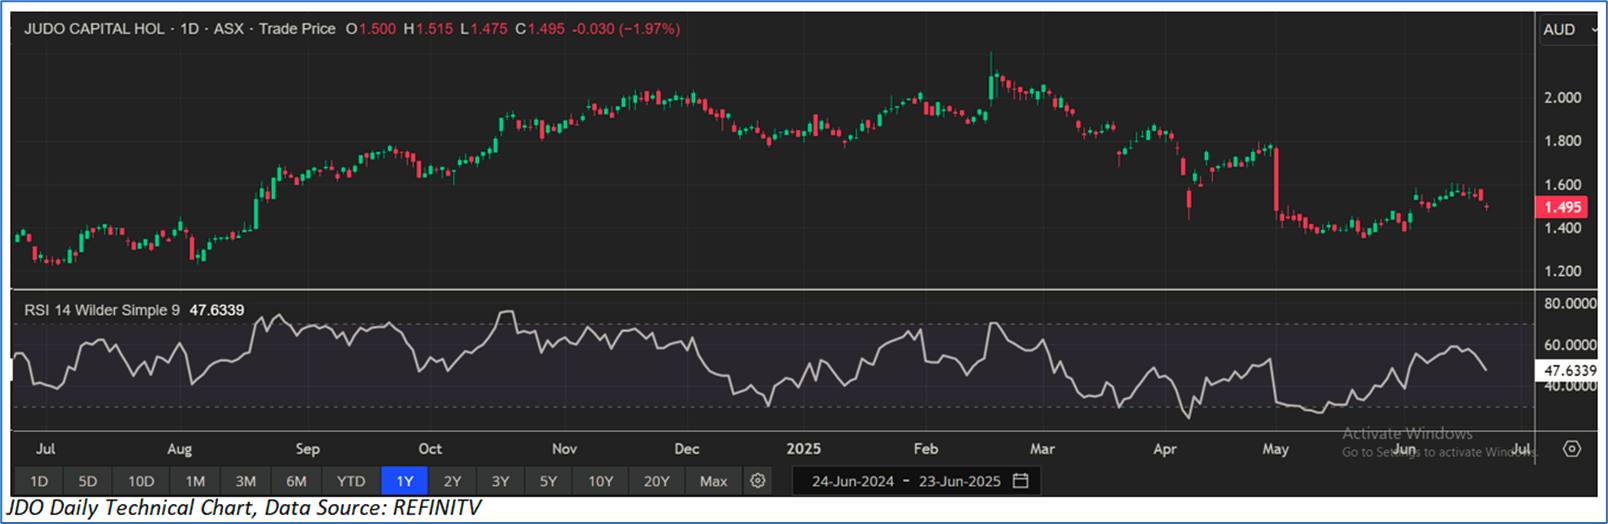Switch to the 1M time range
The image size is (1608, 524).
pyautogui.click(x=195, y=481)
